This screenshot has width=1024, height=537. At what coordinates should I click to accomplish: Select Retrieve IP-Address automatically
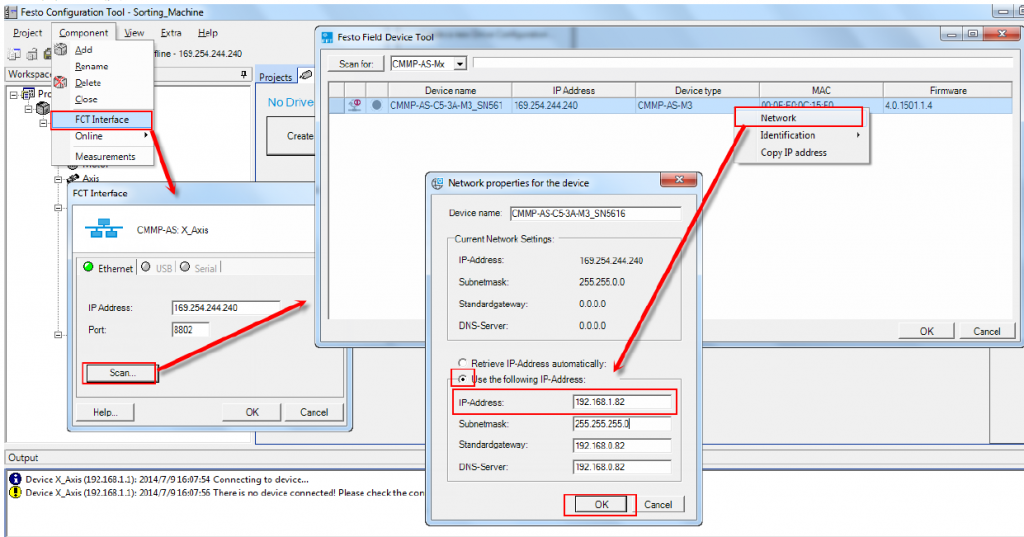point(463,363)
